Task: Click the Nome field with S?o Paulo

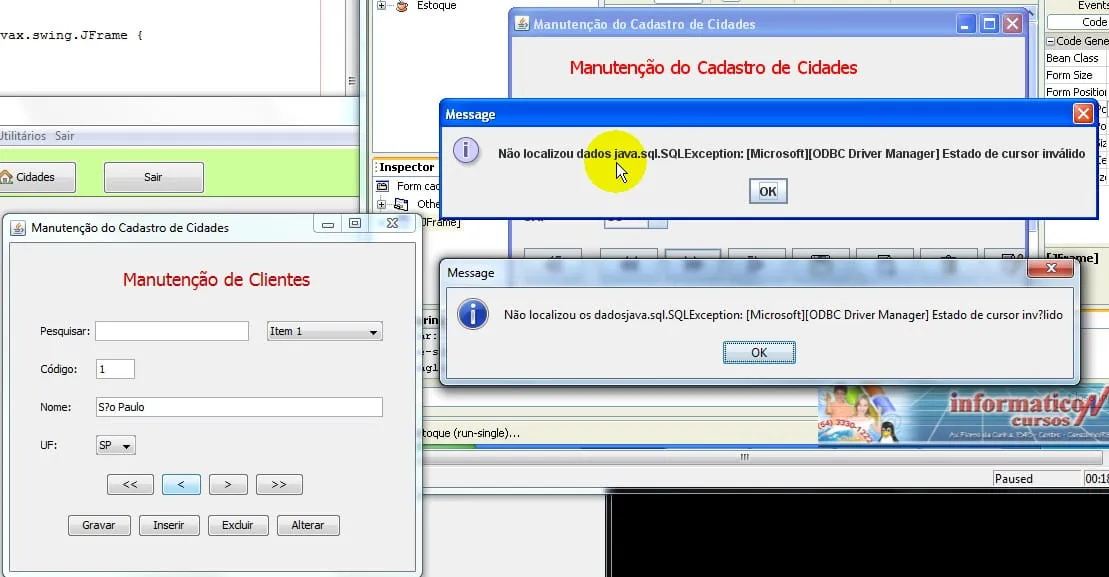Action: click(239, 407)
